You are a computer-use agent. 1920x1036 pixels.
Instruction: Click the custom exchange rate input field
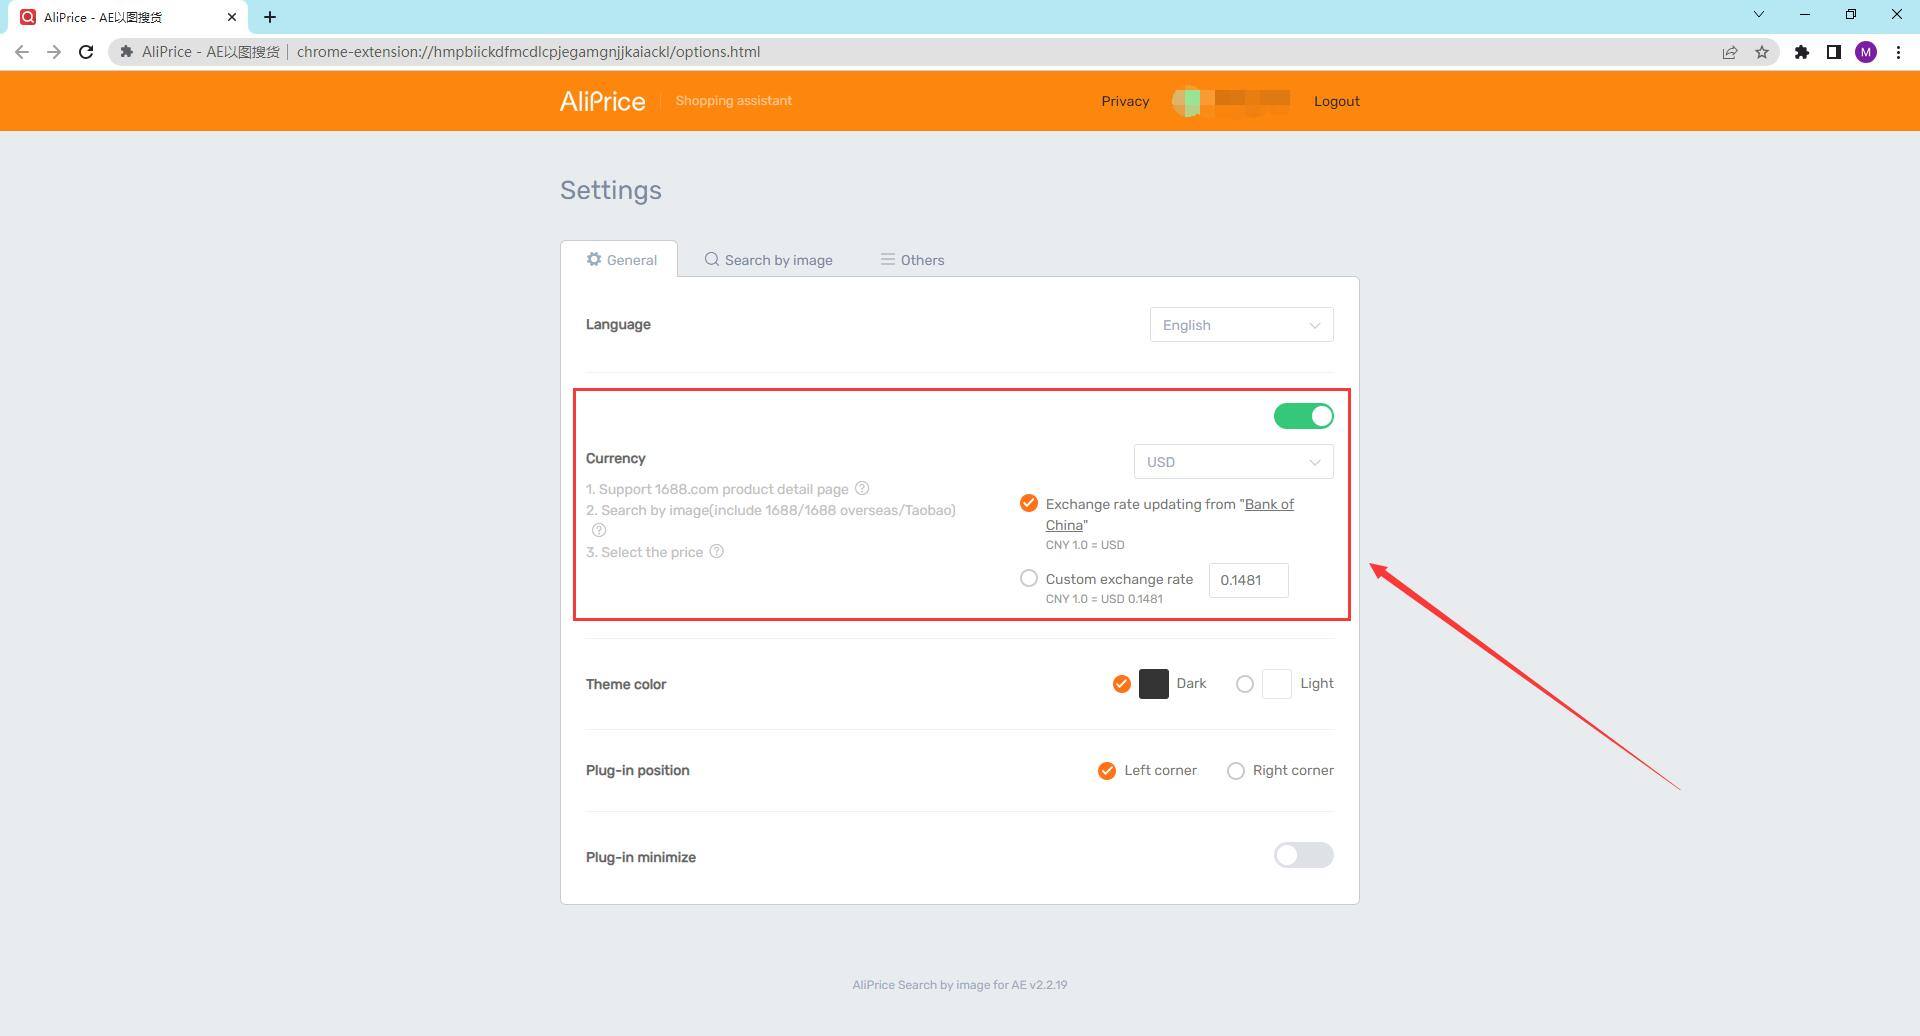point(1248,580)
